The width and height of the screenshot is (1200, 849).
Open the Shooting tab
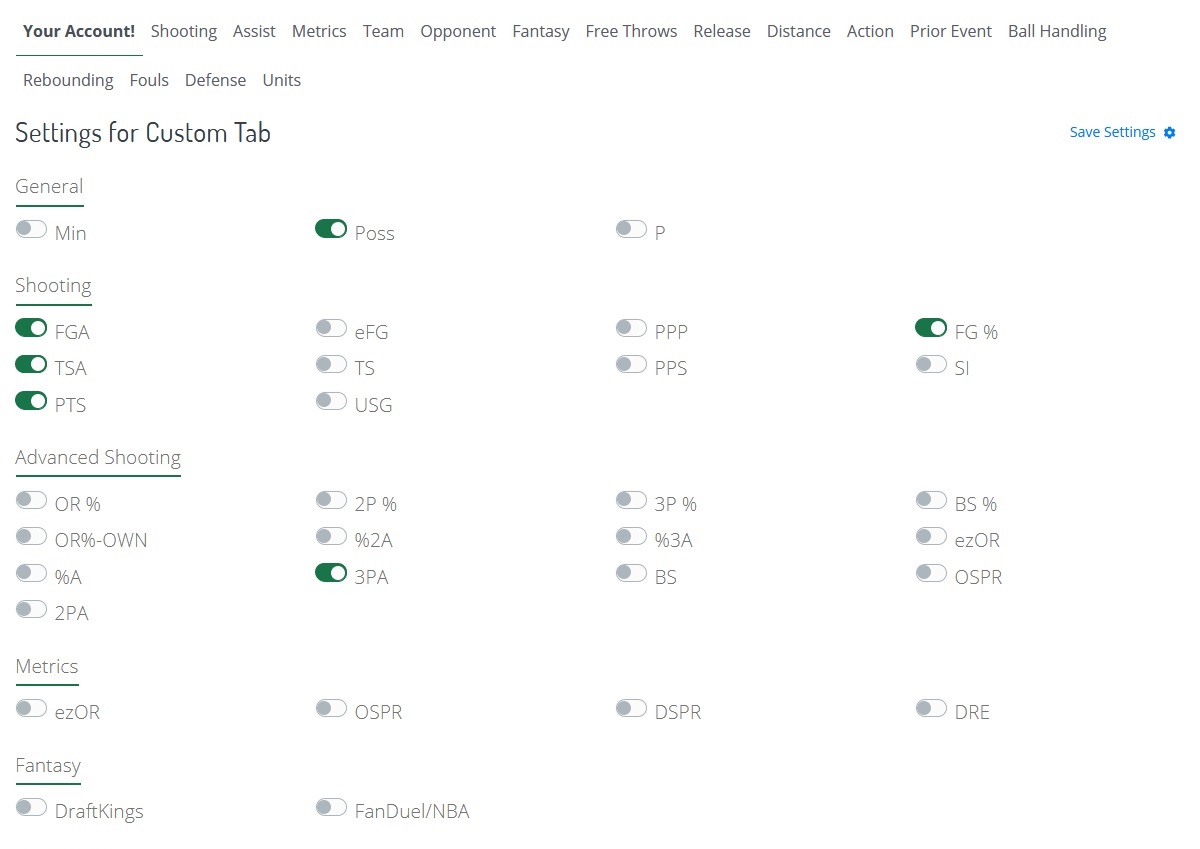[184, 31]
